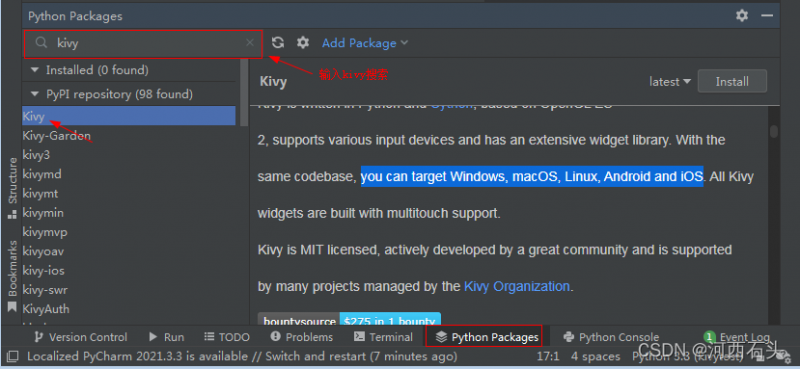Open the Structure side tool window
The image size is (800, 369).
(13, 188)
